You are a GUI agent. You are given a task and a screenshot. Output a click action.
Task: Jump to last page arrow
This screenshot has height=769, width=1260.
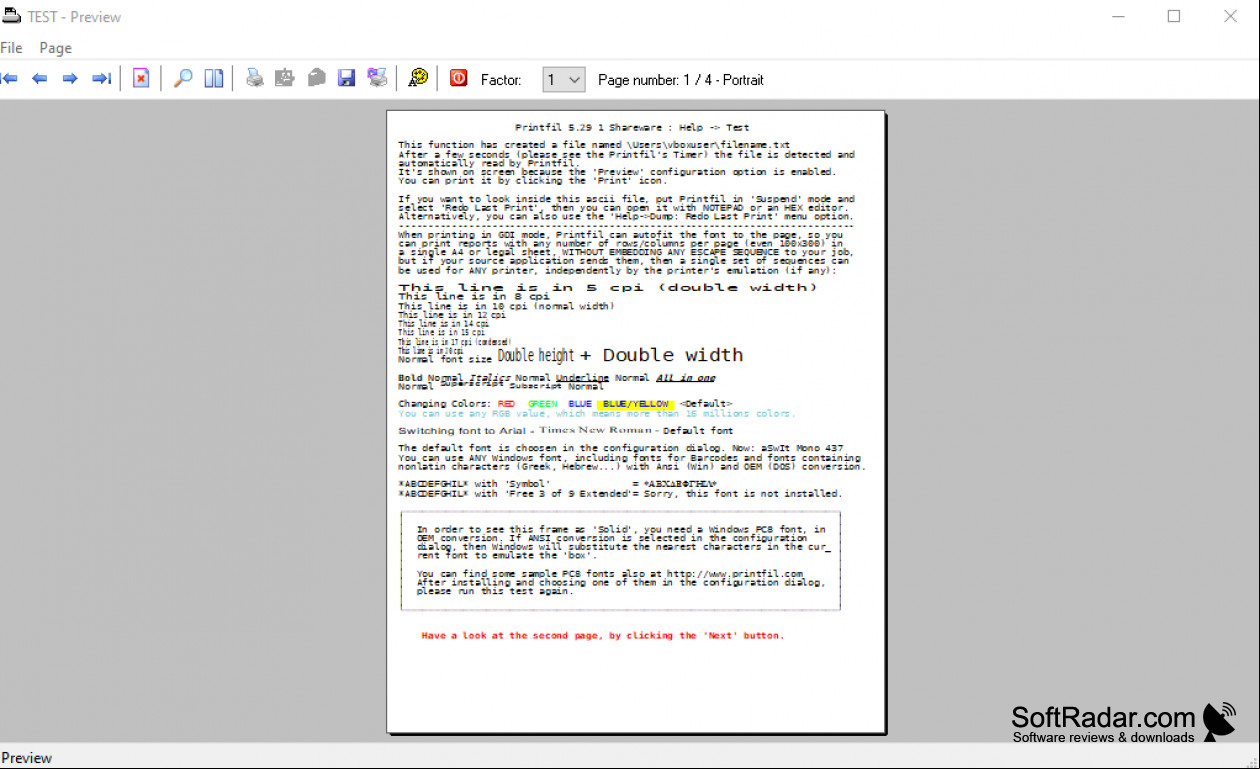[x=101, y=79]
